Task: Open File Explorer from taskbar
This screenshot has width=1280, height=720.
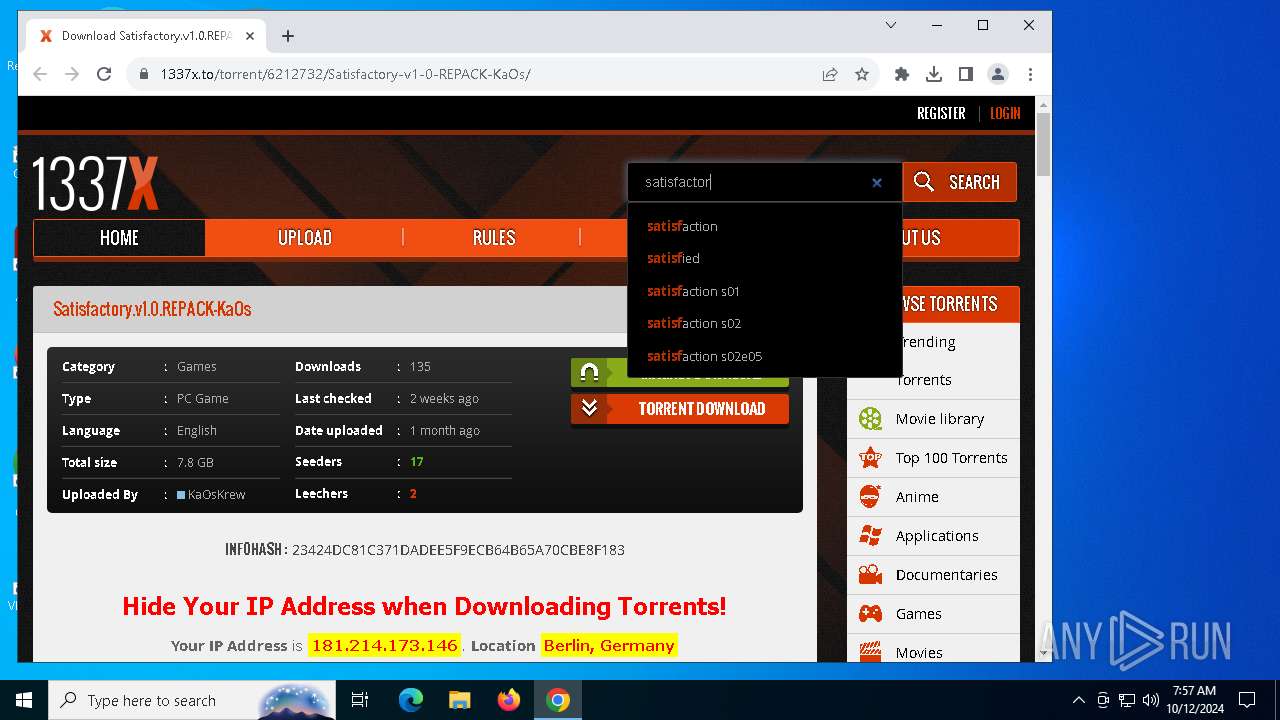Action: coord(460,700)
